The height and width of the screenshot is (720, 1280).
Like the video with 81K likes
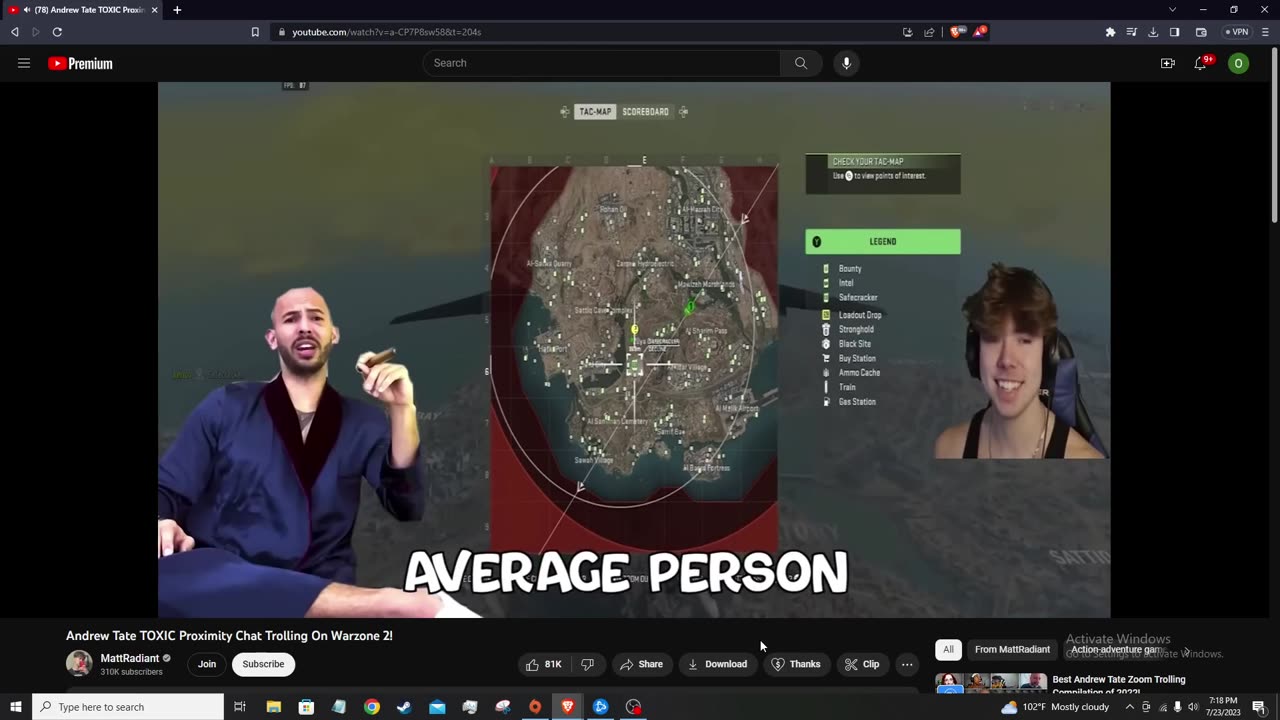point(544,664)
